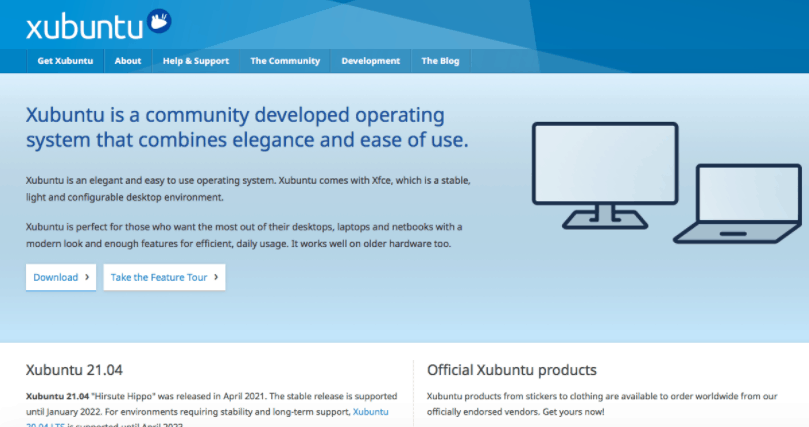Open the Get Xubuntu menu
This screenshot has width=809, height=427.
[x=65, y=61]
